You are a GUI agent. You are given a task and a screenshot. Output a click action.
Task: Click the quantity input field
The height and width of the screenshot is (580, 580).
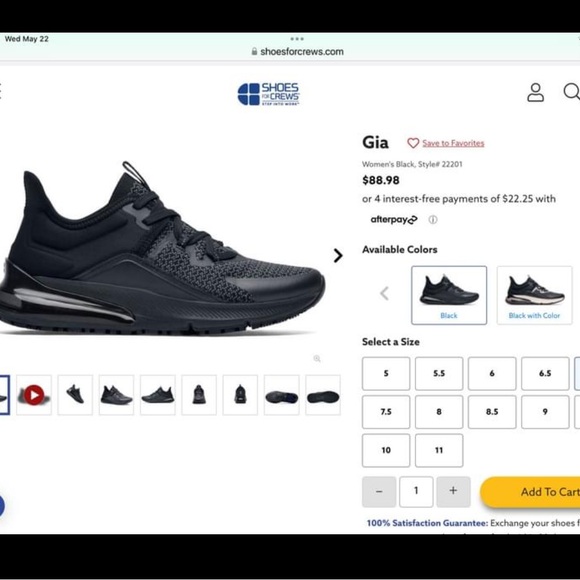(416, 492)
